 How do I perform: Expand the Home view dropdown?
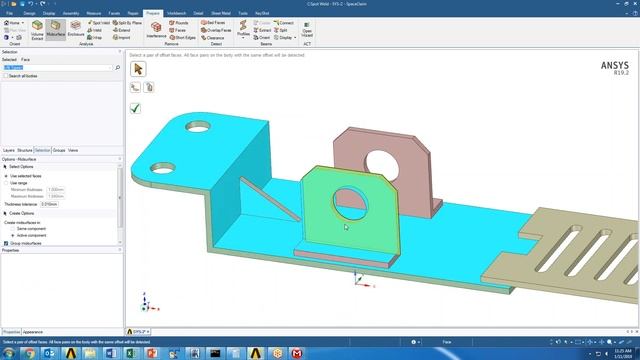[x=22, y=23]
